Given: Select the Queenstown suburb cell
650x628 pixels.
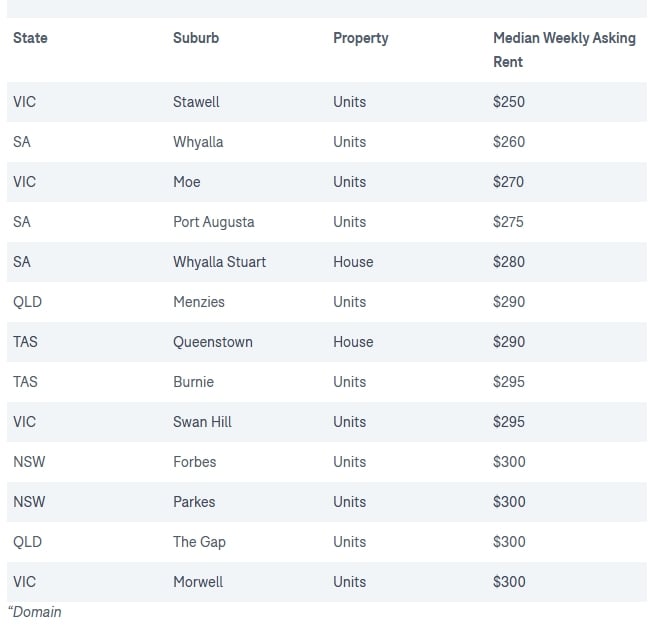Looking at the screenshot, I should coord(212,342).
